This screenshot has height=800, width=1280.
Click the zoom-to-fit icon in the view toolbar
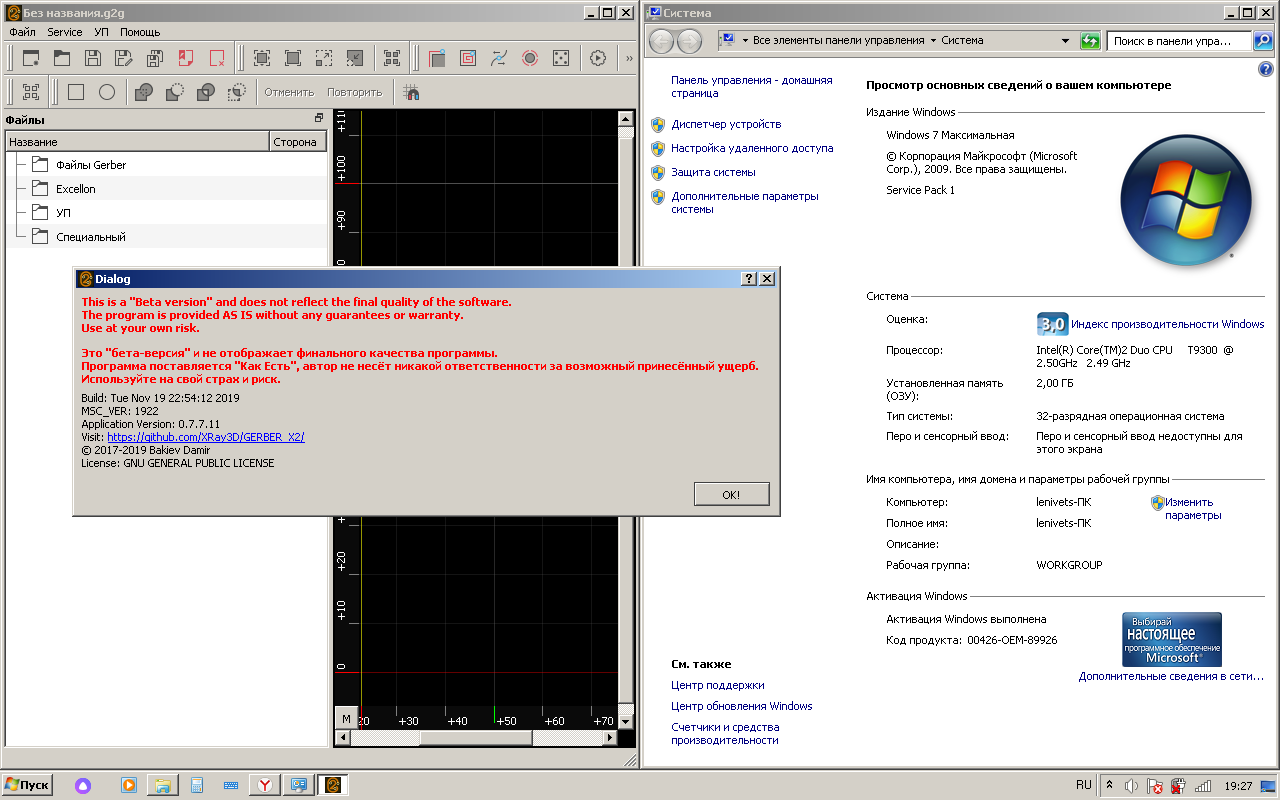262,58
